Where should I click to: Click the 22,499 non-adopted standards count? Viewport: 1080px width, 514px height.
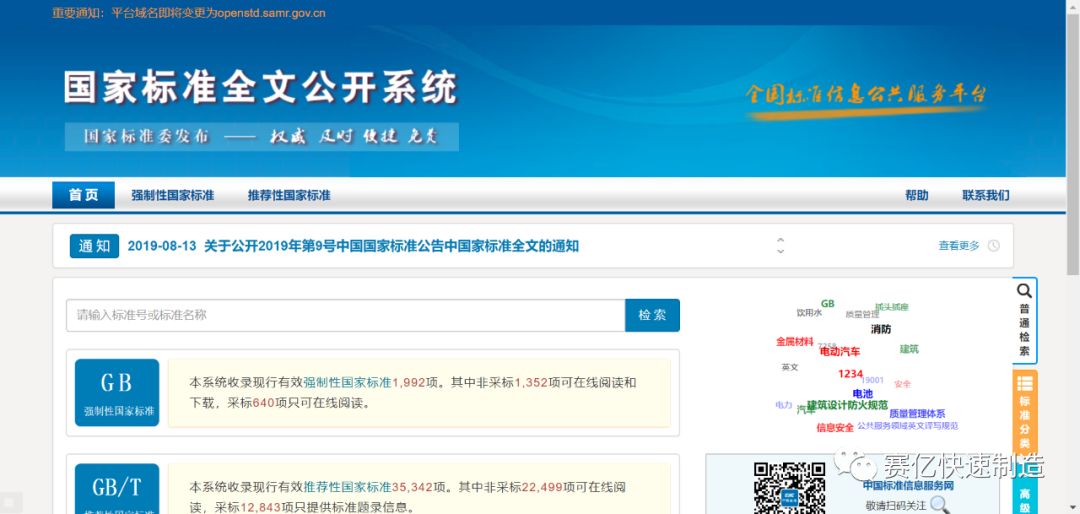tap(542, 487)
